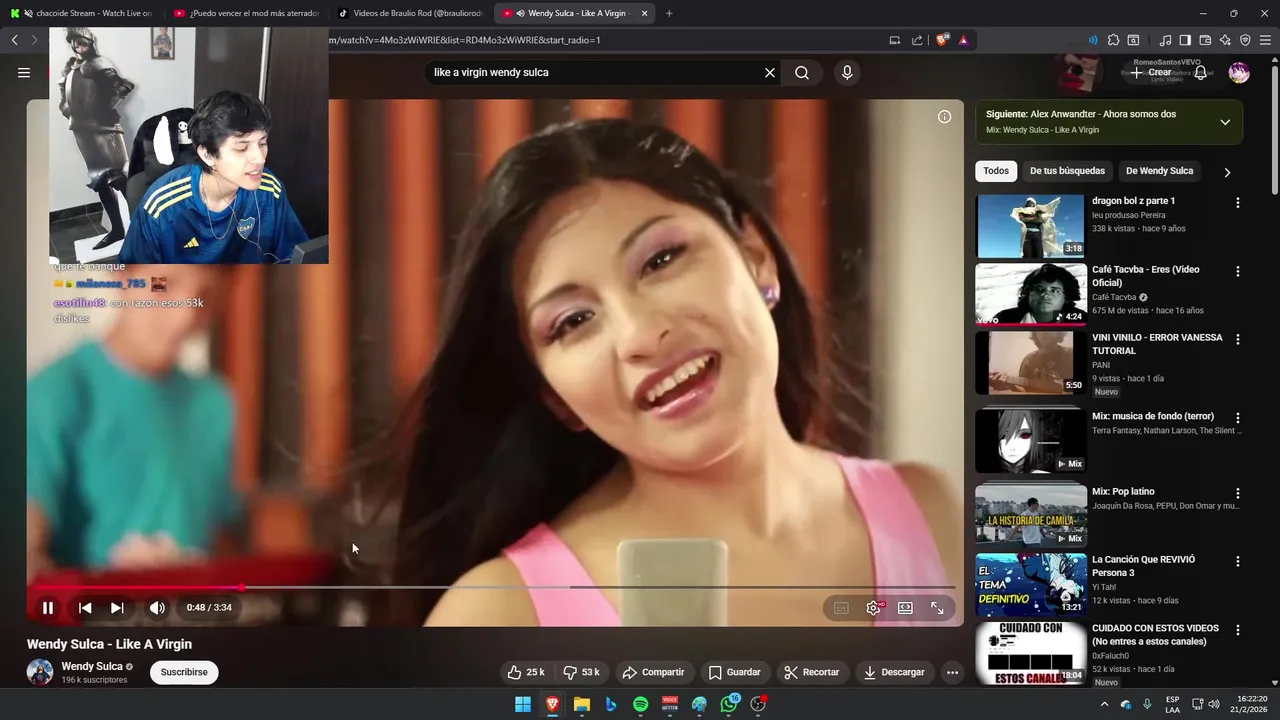Go back in browser history
This screenshot has width=1280, height=720.
click(x=15, y=40)
